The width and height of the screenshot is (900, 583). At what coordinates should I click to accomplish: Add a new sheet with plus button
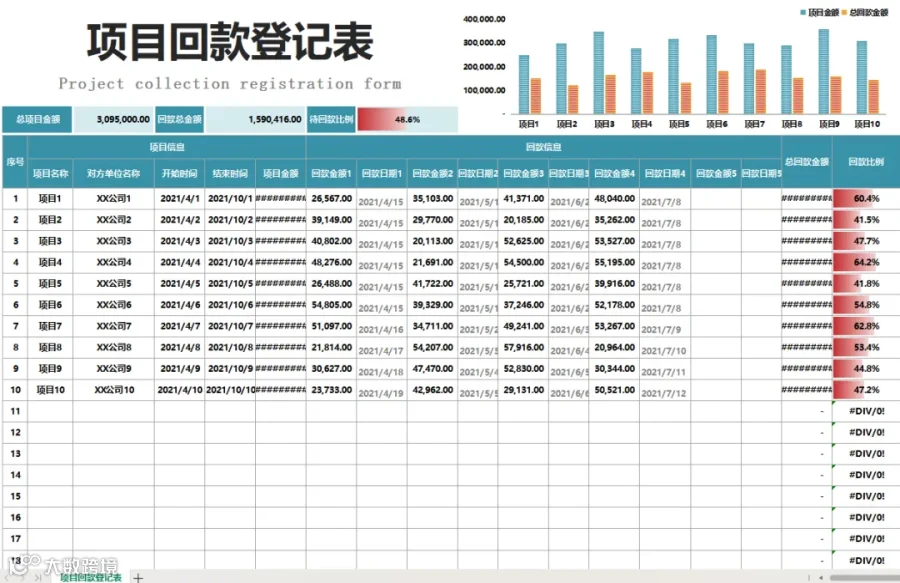138,578
